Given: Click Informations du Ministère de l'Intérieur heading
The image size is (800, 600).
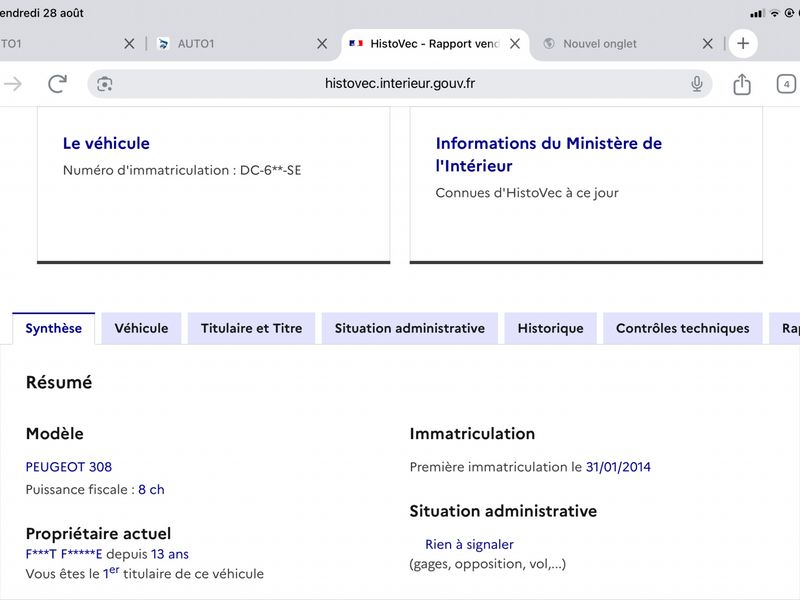Looking at the screenshot, I should 548,154.
